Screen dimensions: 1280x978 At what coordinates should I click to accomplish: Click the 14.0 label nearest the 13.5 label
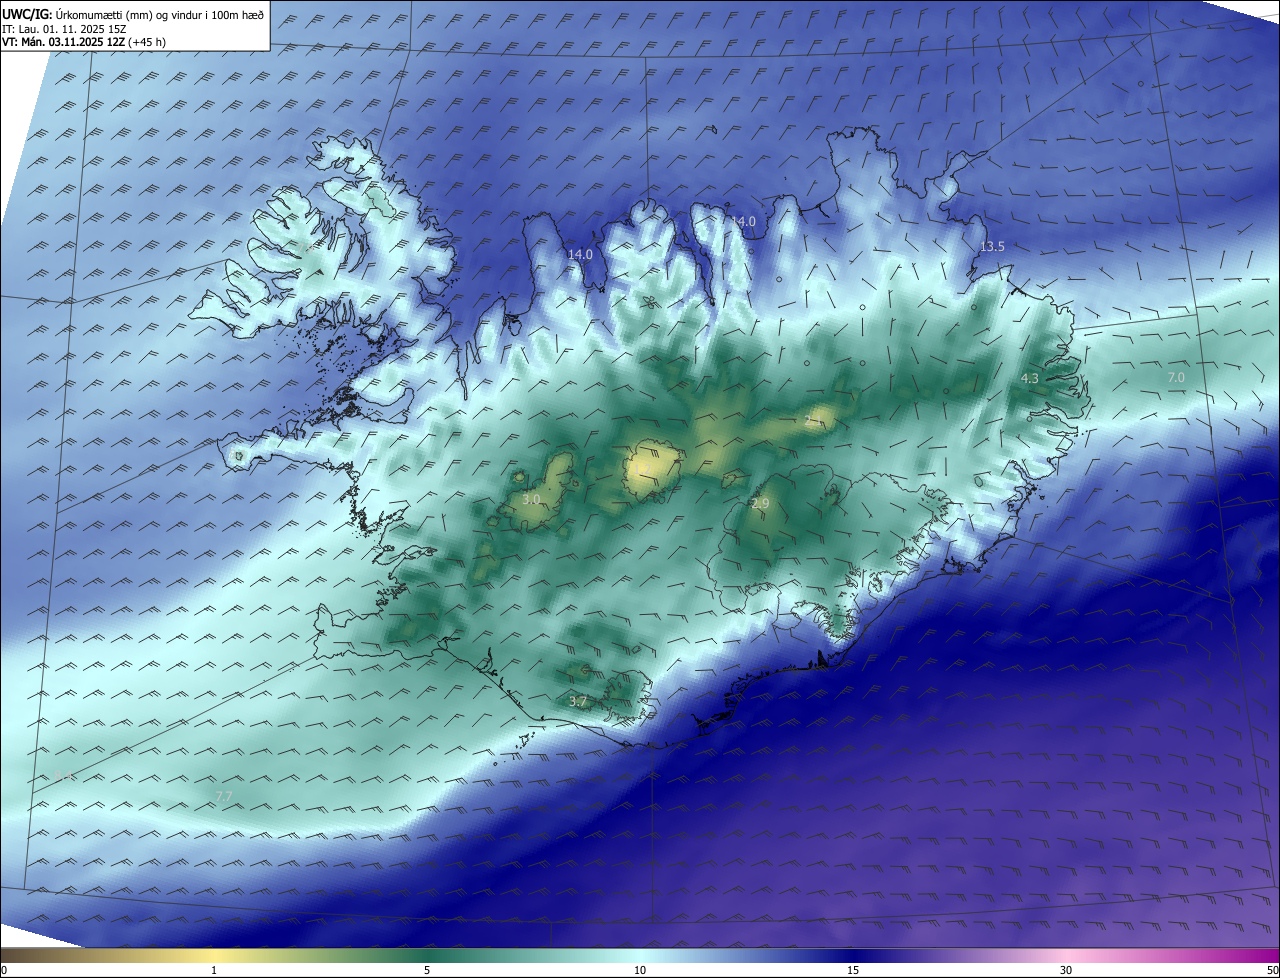(743, 222)
